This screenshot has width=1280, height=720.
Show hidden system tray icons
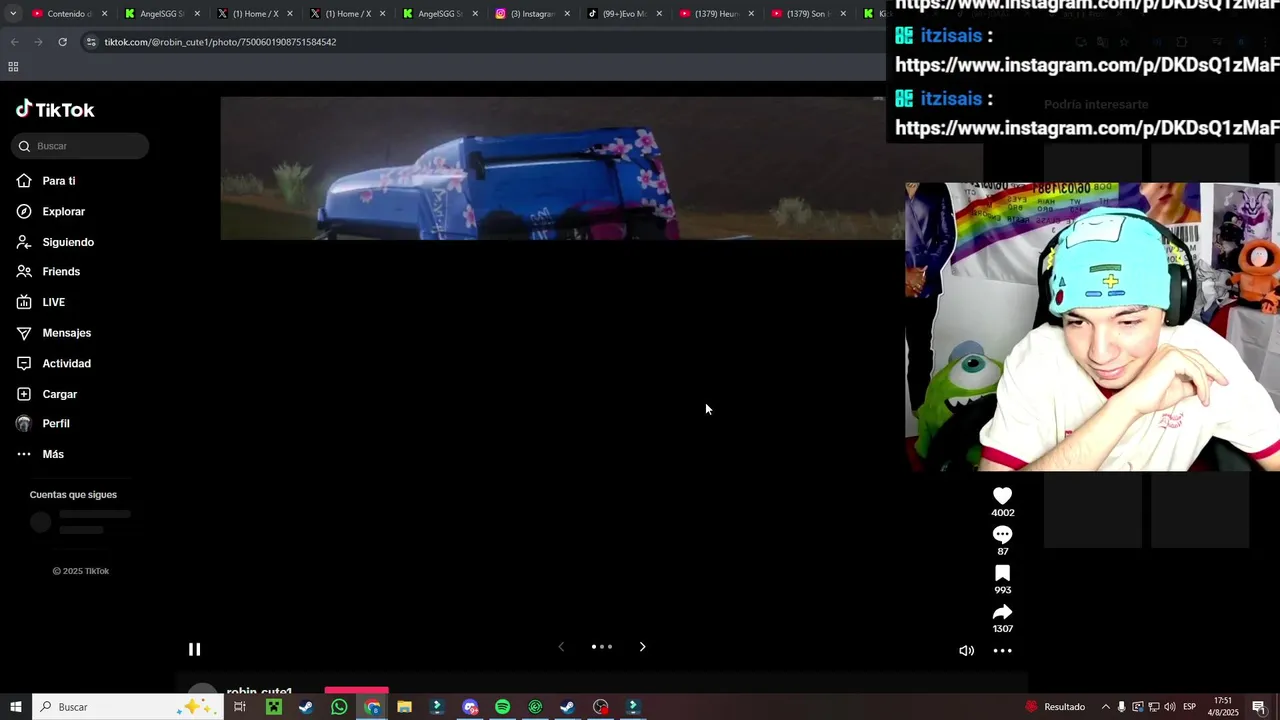tap(1105, 707)
